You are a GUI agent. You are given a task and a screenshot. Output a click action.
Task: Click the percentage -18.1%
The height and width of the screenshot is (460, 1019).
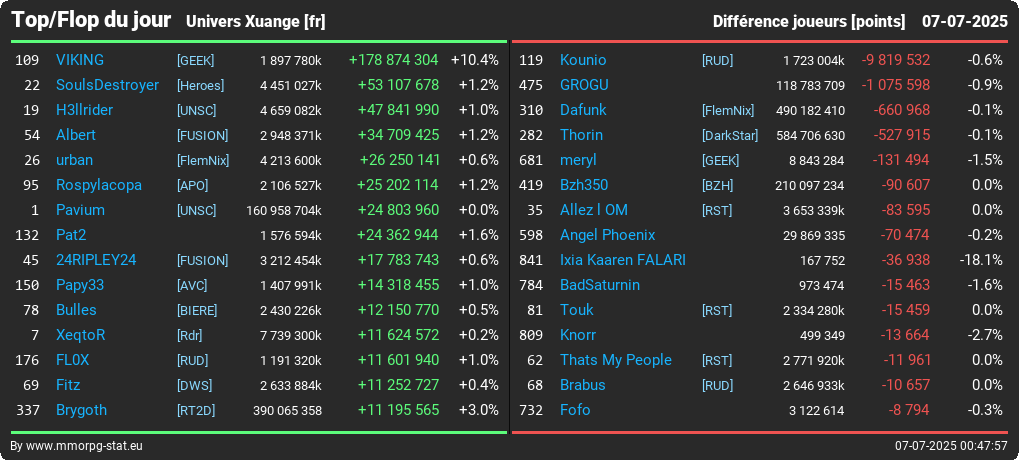coord(981,260)
